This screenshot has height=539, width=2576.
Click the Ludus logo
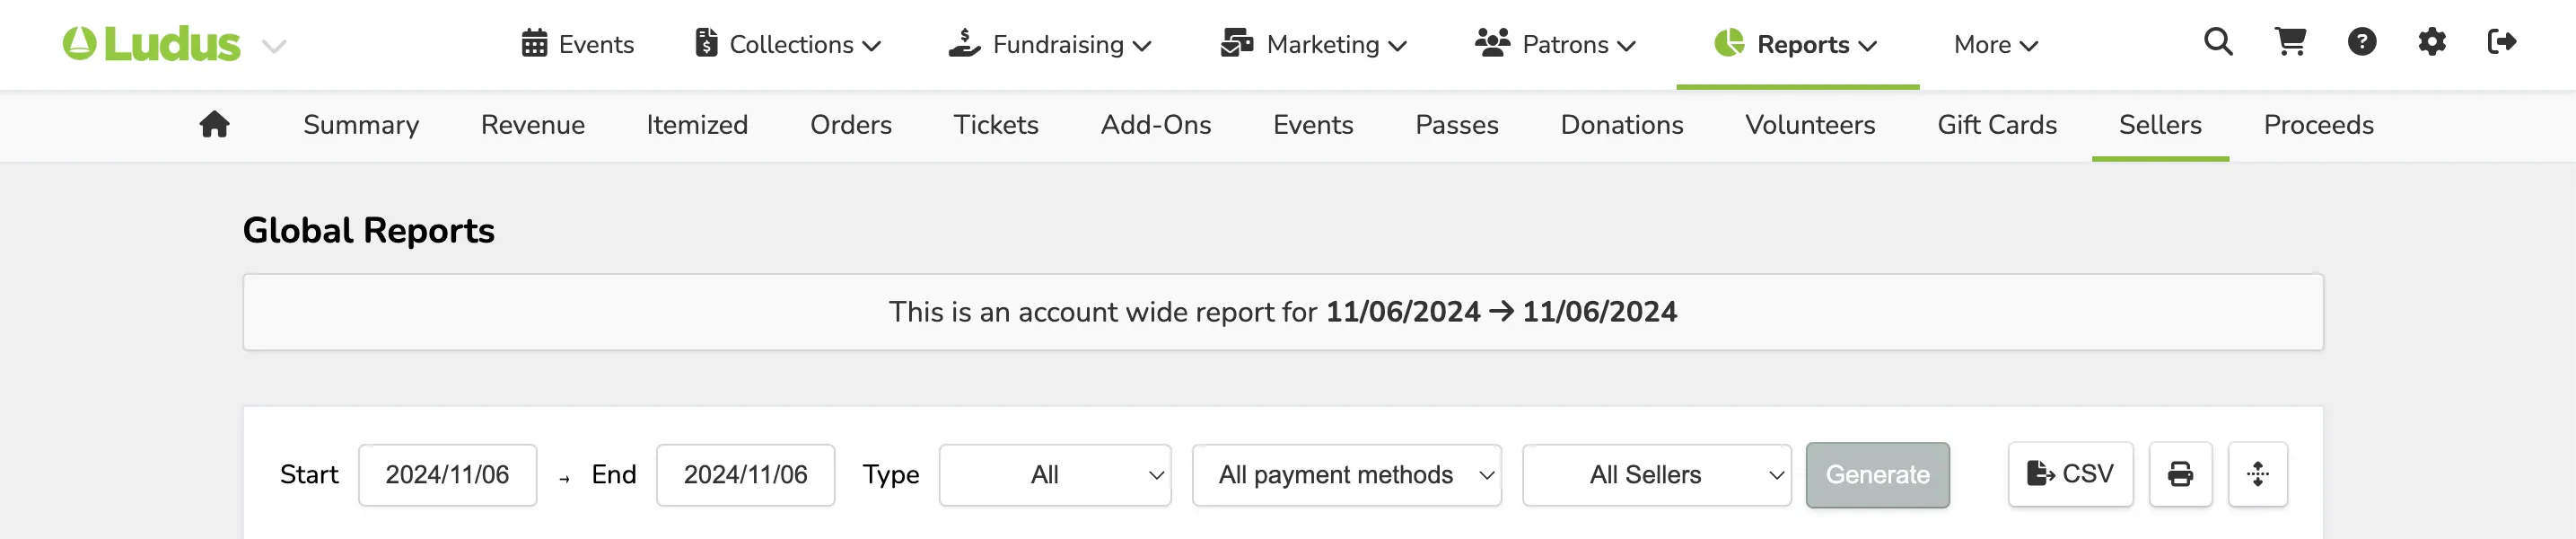click(151, 44)
